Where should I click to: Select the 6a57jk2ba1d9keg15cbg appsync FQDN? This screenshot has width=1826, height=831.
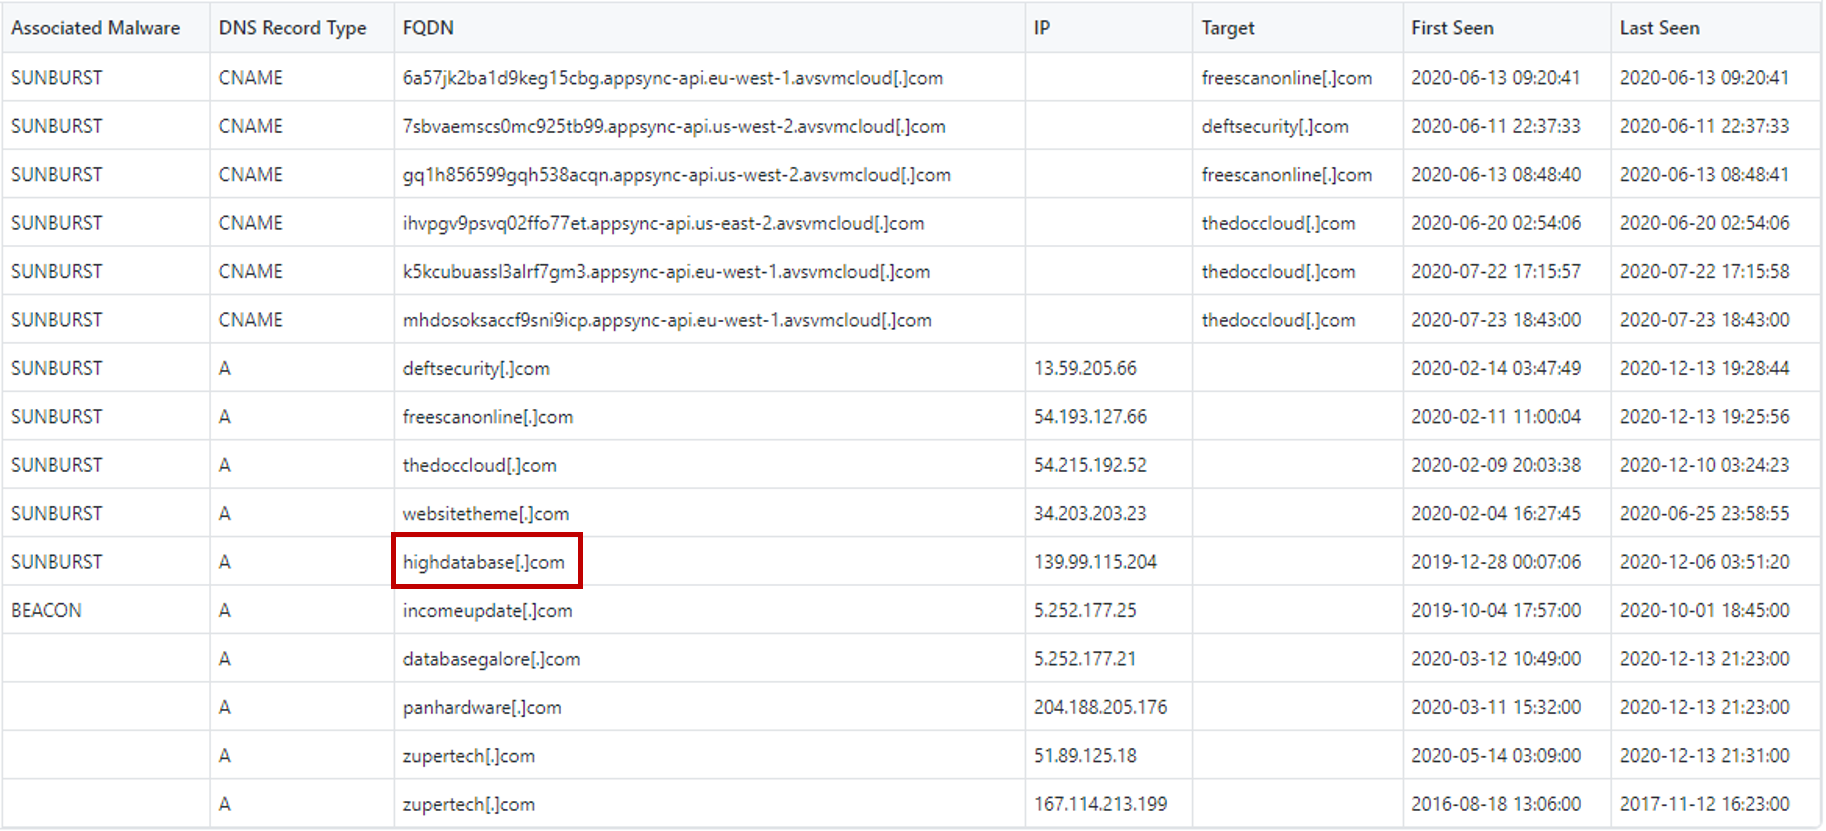[x=672, y=78]
